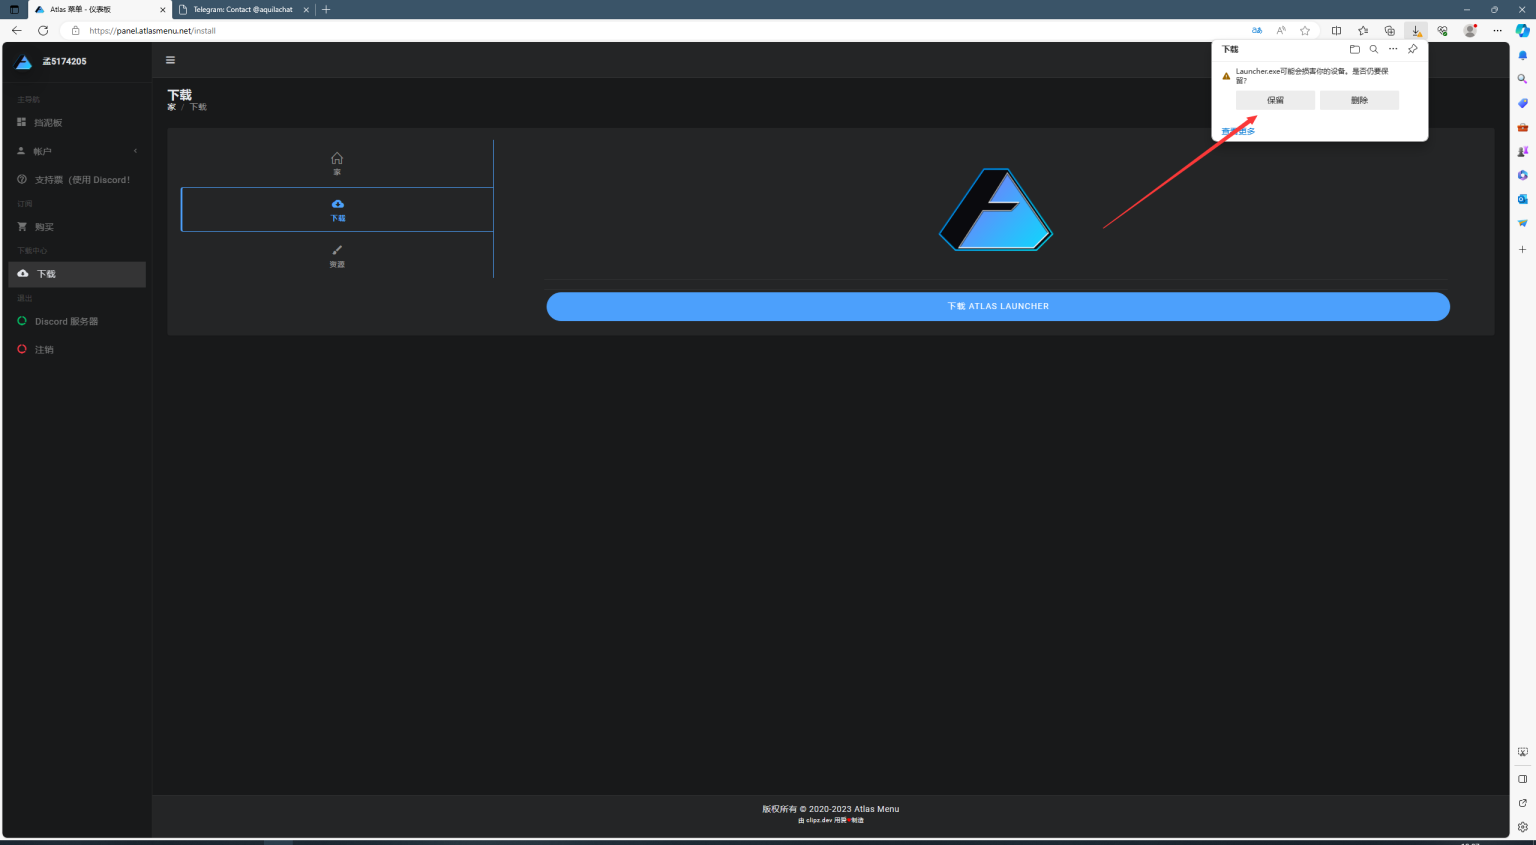This screenshot has height=845, width=1536.
Task: Select the 资源 resources brush tab
Action: [337, 255]
